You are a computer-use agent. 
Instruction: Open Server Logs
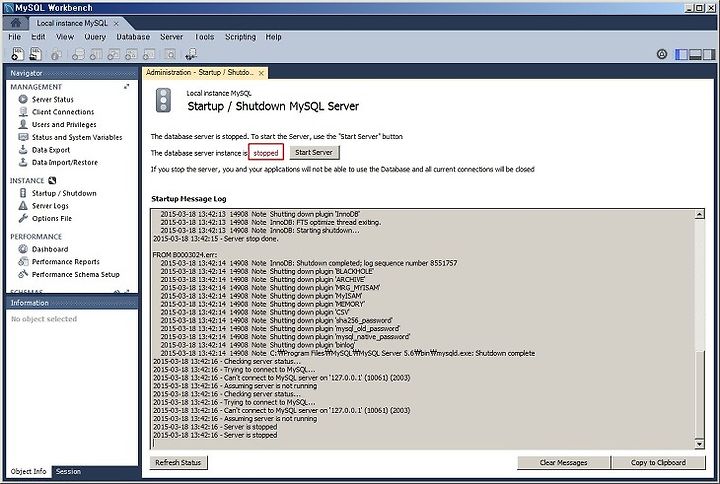pos(50,206)
